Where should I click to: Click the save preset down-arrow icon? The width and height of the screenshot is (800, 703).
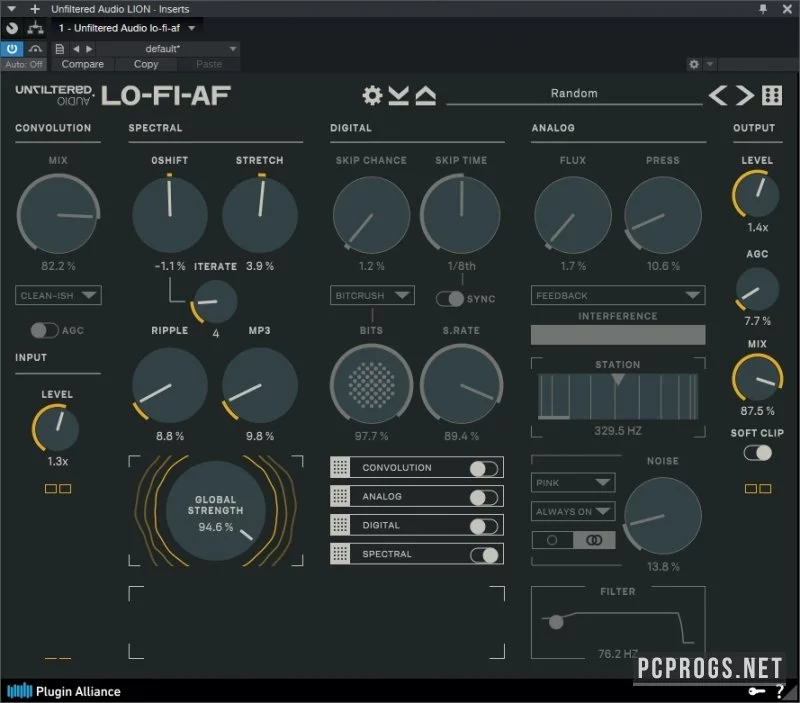[398, 95]
